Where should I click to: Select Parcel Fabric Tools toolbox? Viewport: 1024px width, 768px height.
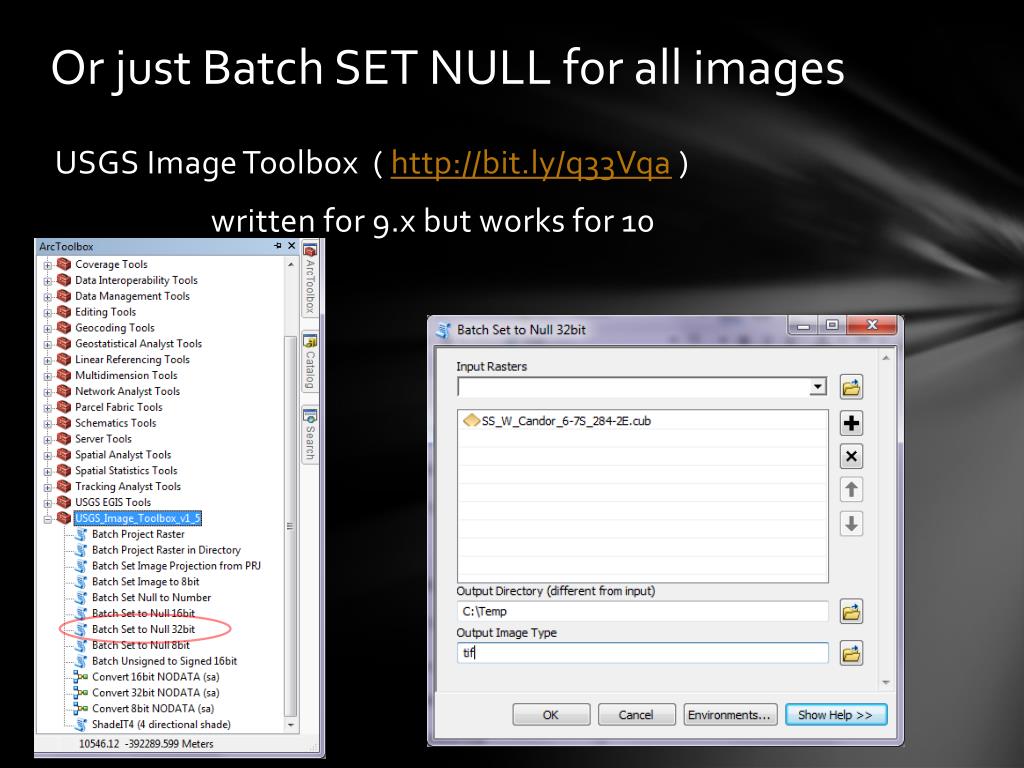pyautogui.click(x=119, y=407)
